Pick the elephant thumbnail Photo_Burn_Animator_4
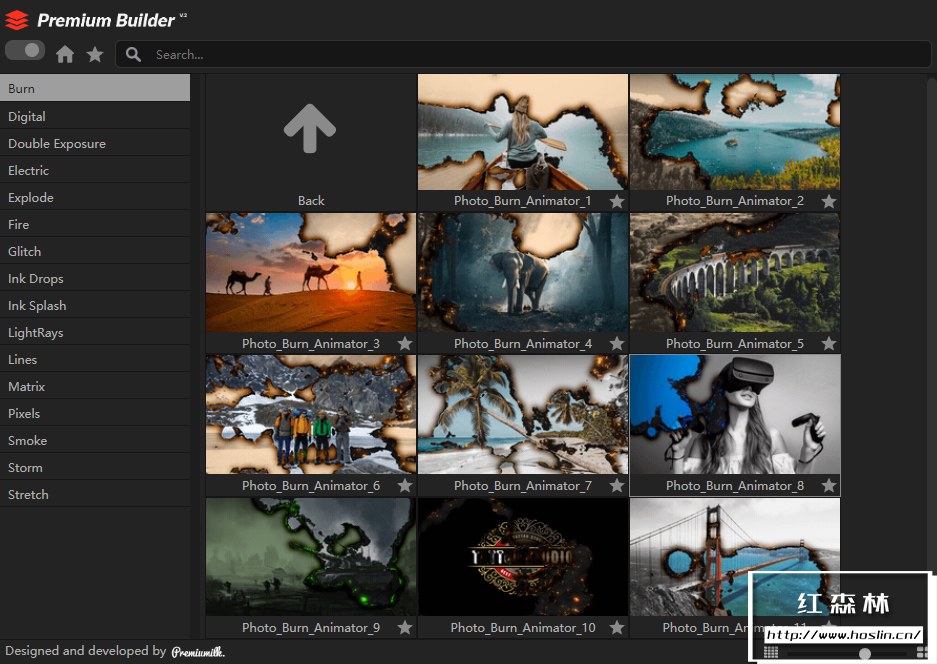Viewport: 937px width, 664px height. coord(523,273)
